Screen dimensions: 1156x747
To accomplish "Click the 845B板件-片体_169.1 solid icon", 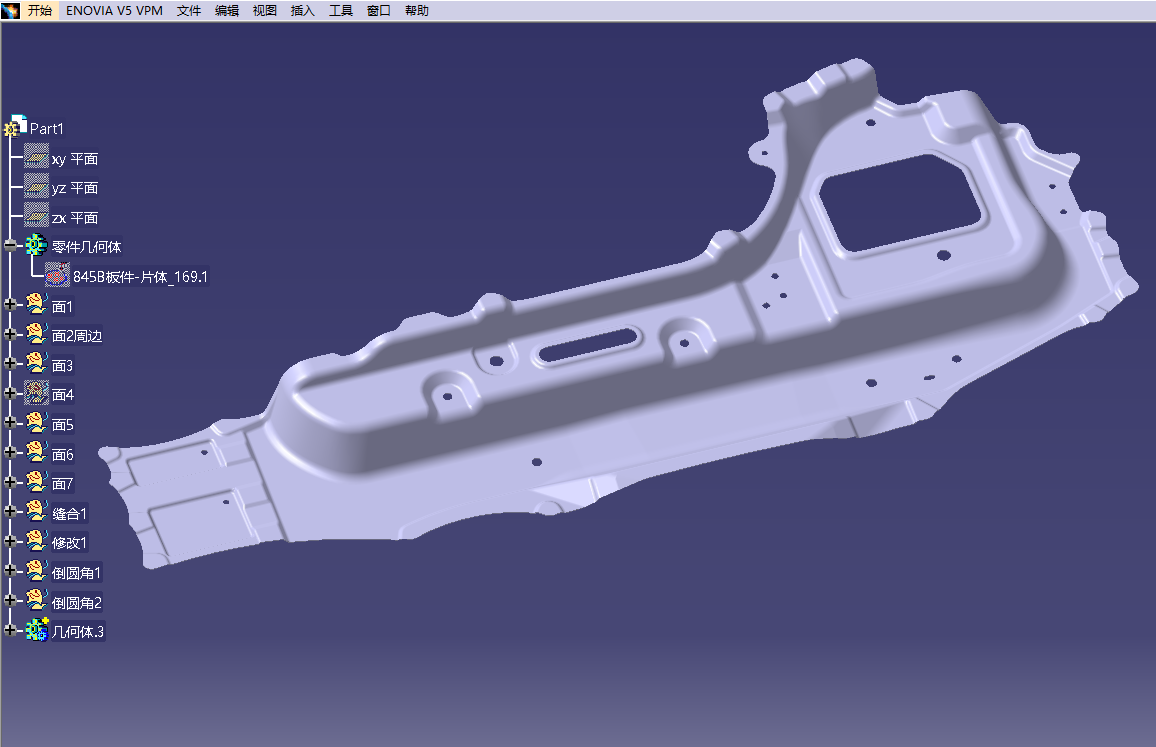I will 58,276.
